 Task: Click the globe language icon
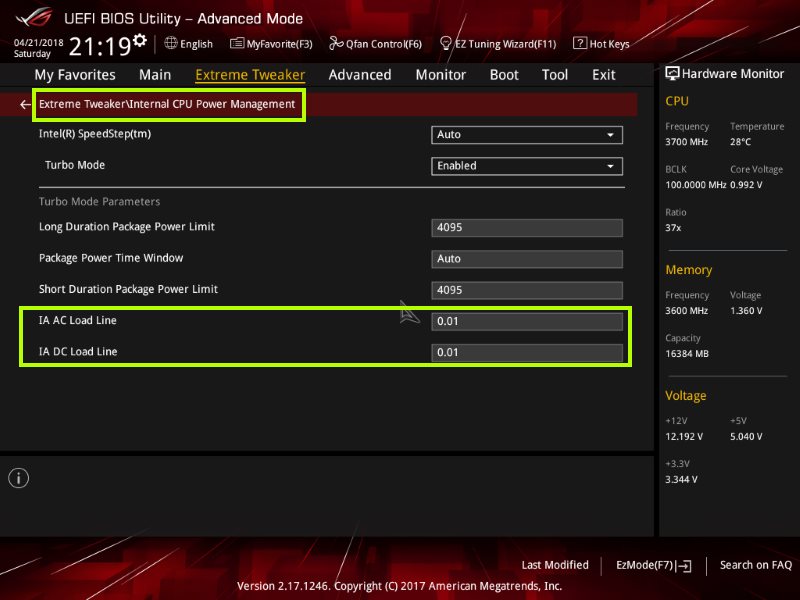(x=171, y=43)
